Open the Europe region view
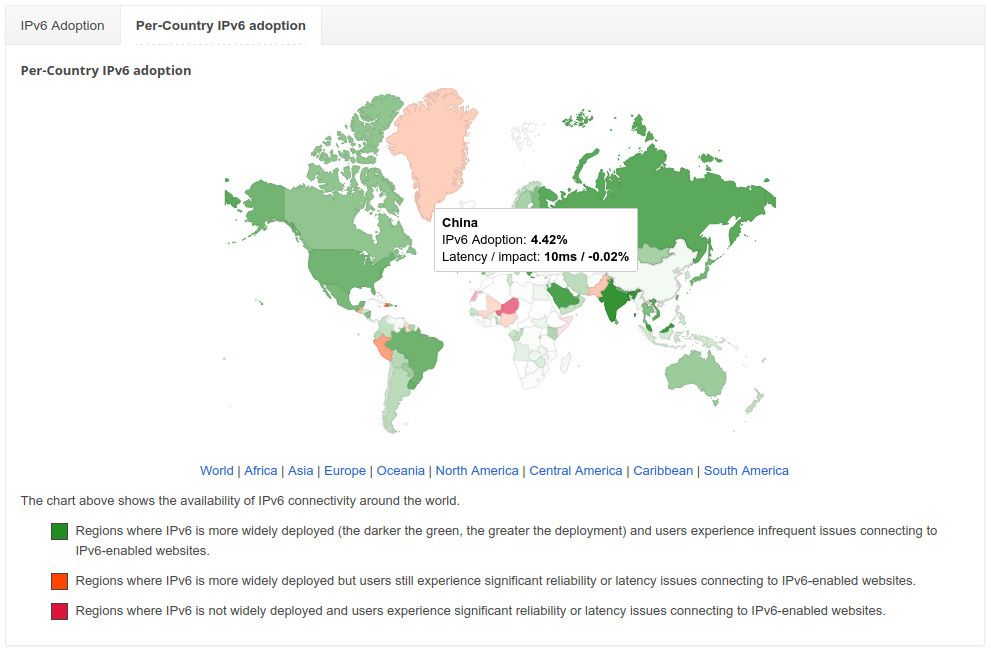 tap(345, 470)
